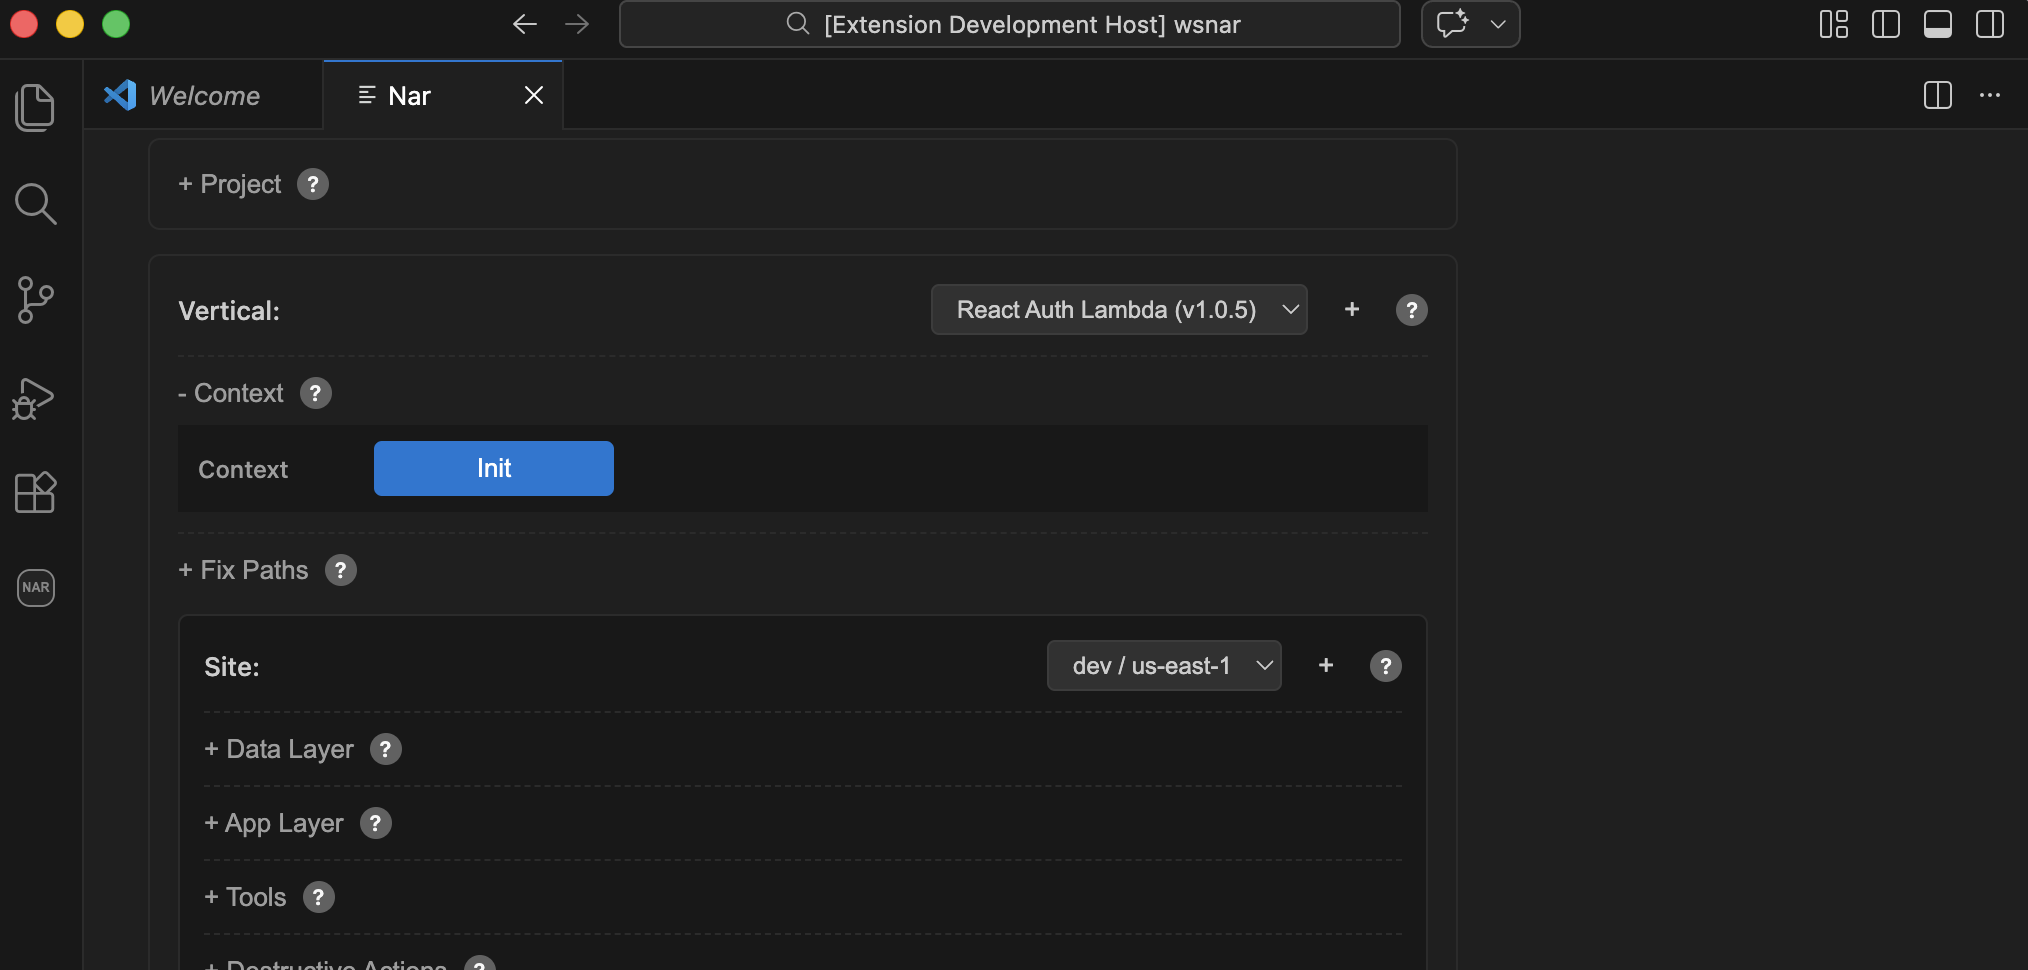The image size is (2028, 970).
Task: Open the NAR extension sidebar panel
Action: coord(35,587)
